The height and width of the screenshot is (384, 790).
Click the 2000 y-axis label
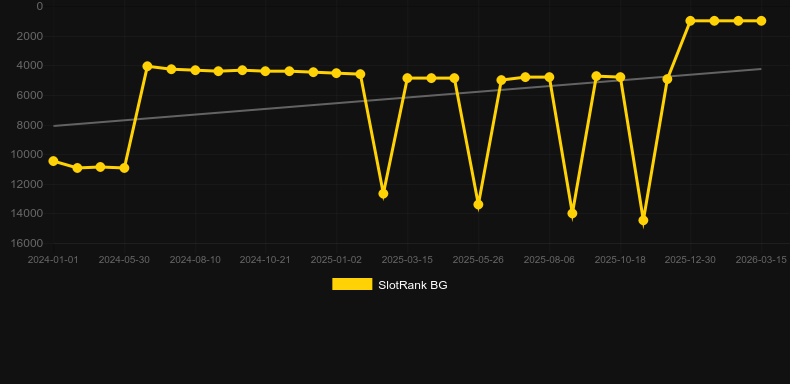(x=31, y=36)
